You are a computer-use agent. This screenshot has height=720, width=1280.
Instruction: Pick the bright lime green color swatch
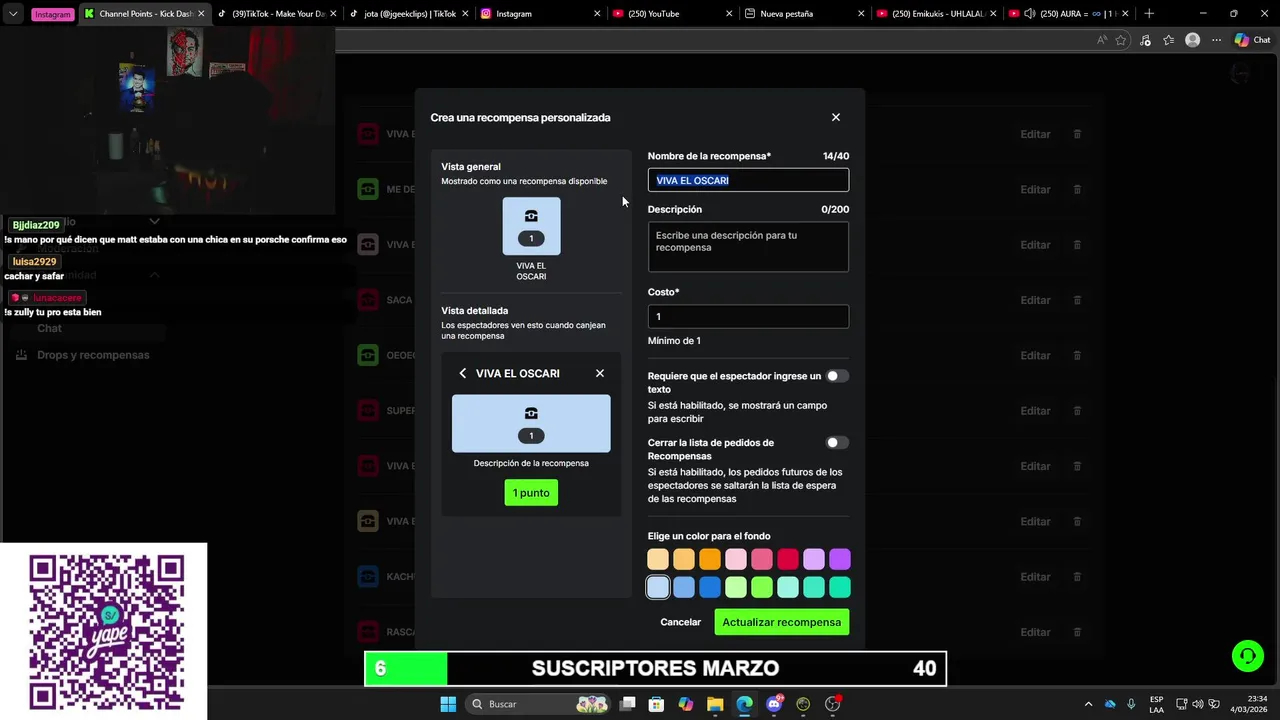[x=762, y=587]
